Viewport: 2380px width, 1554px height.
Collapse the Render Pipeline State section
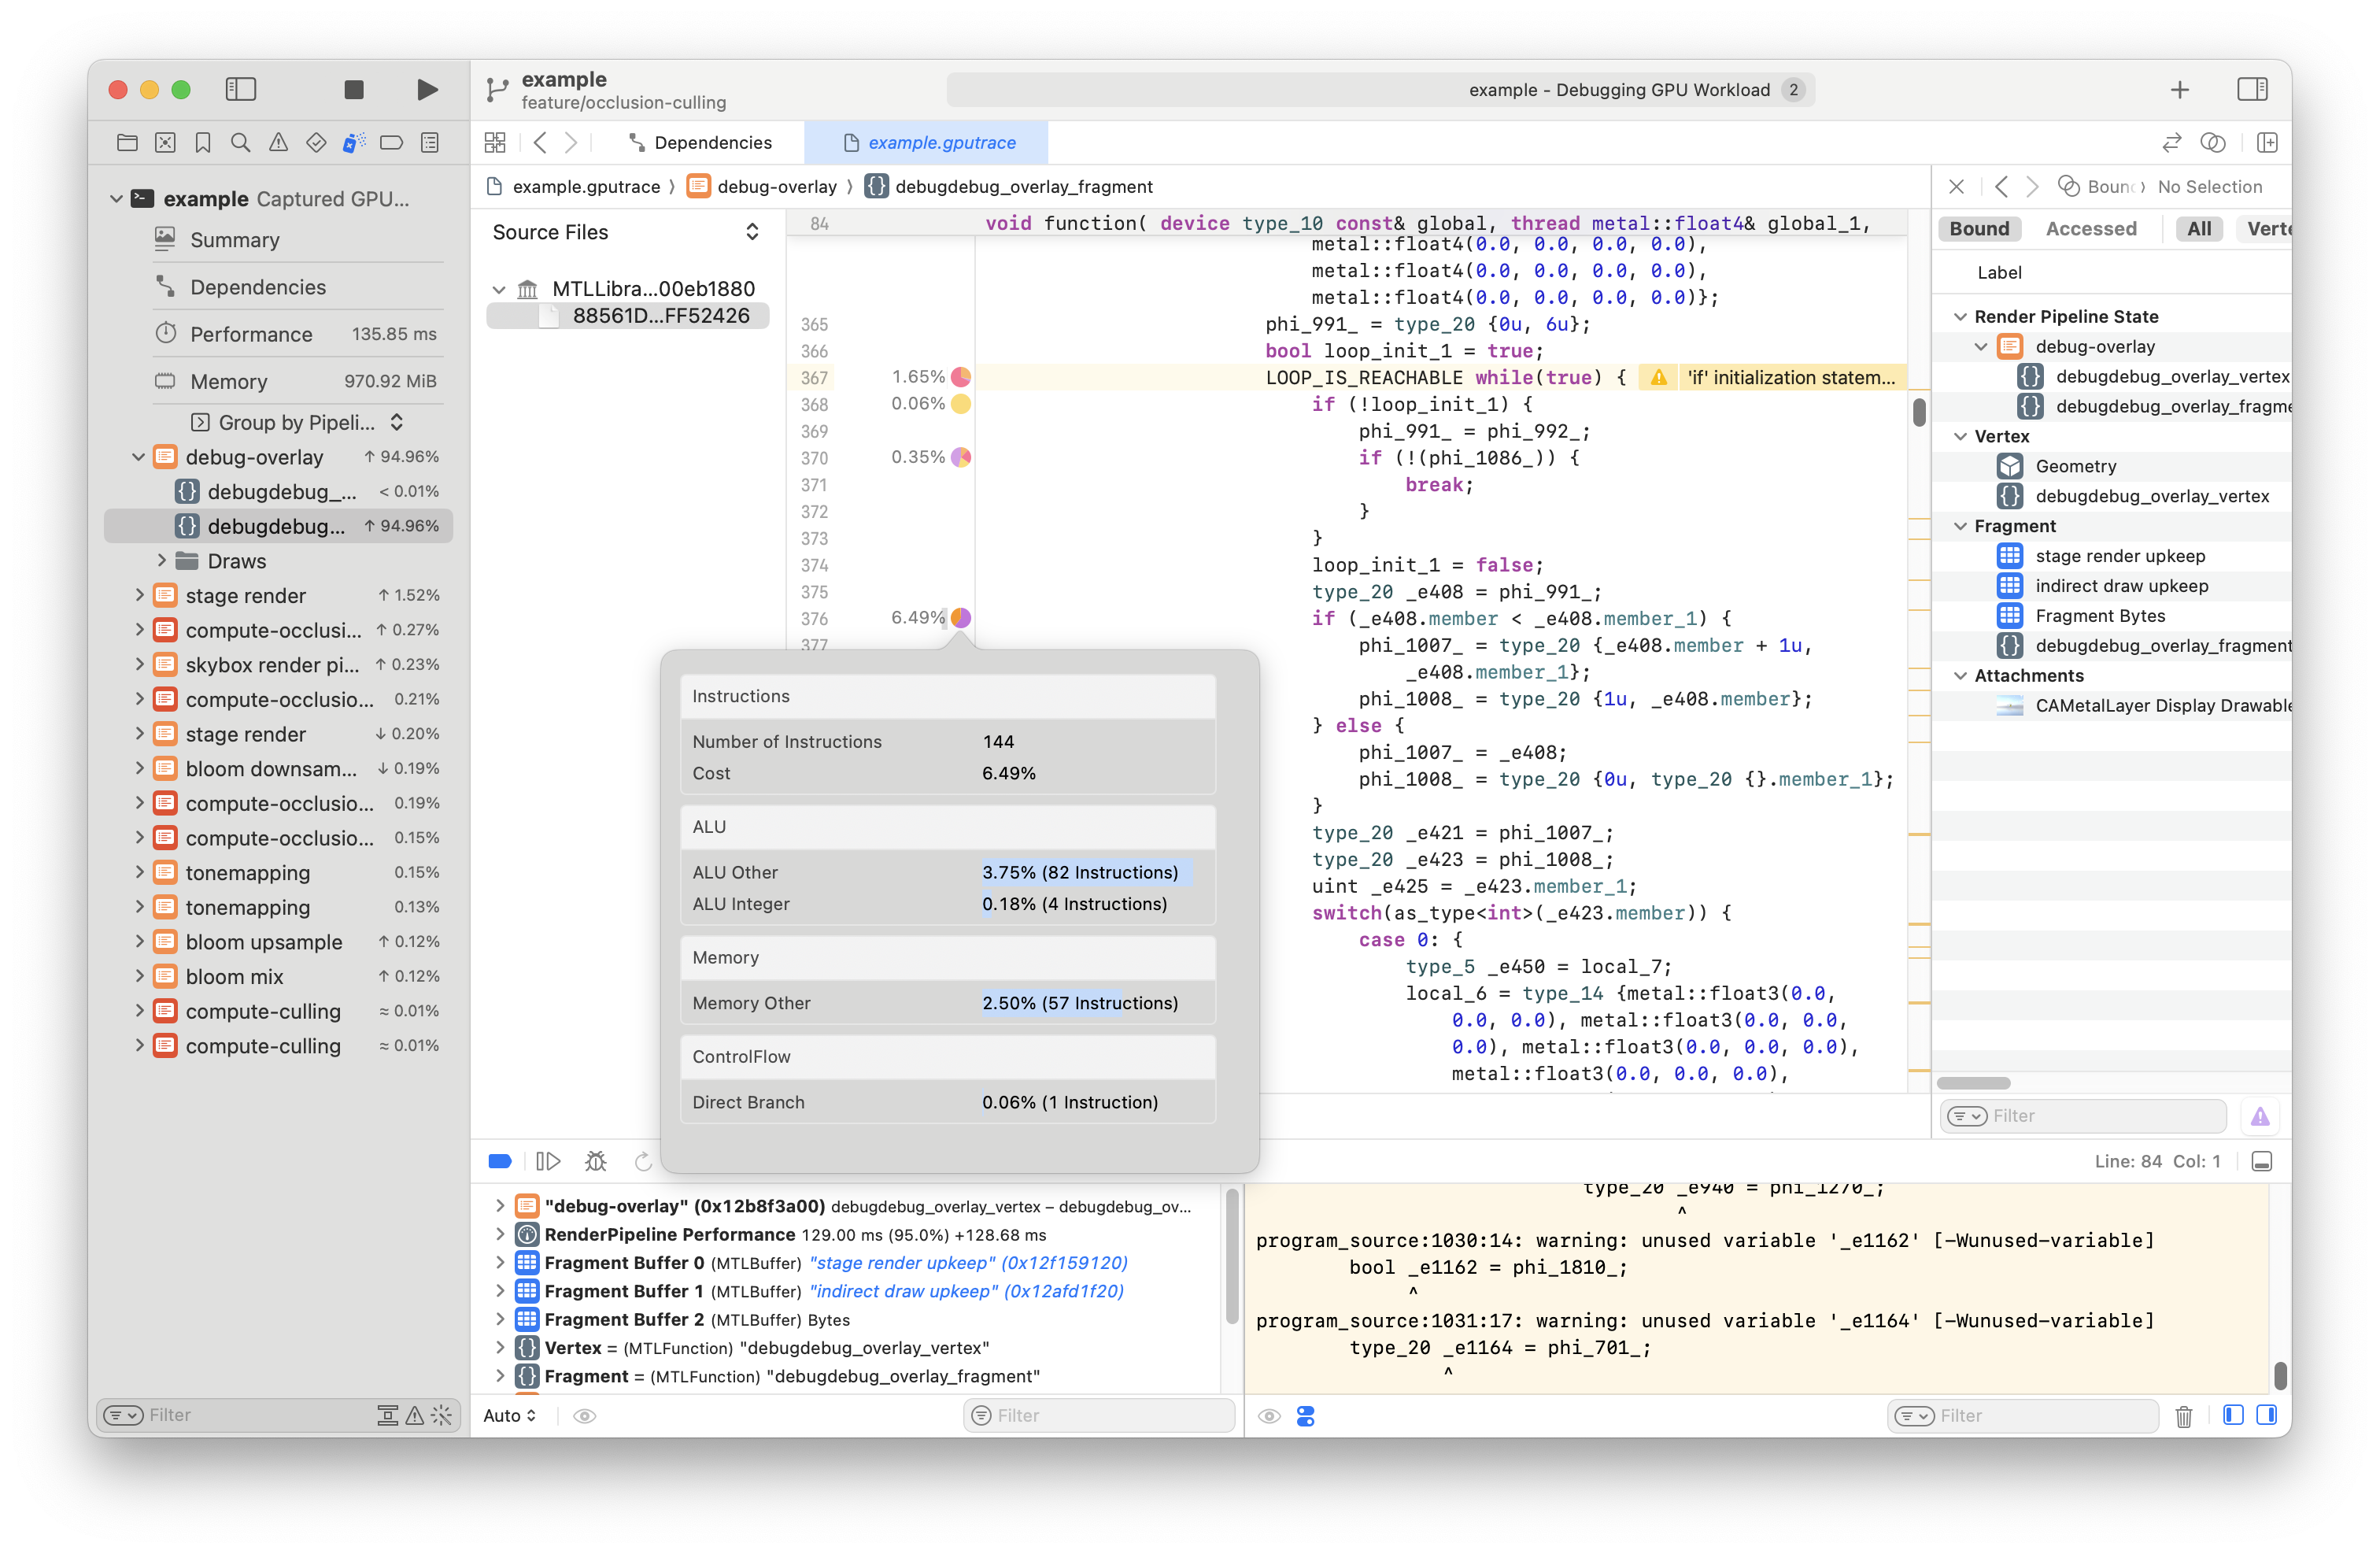pyautogui.click(x=1960, y=317)
